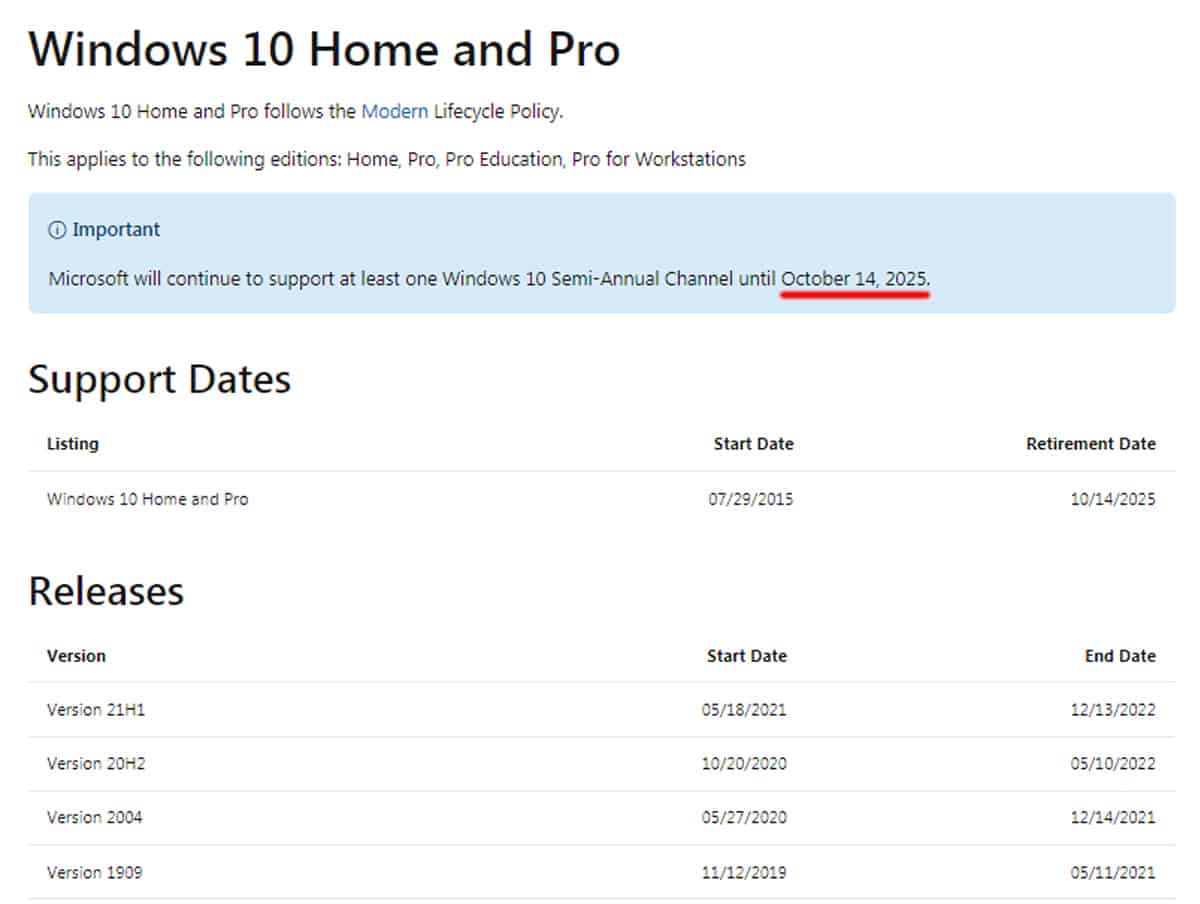Open the Modern Lifecycle Policy link

click(394, 111)
